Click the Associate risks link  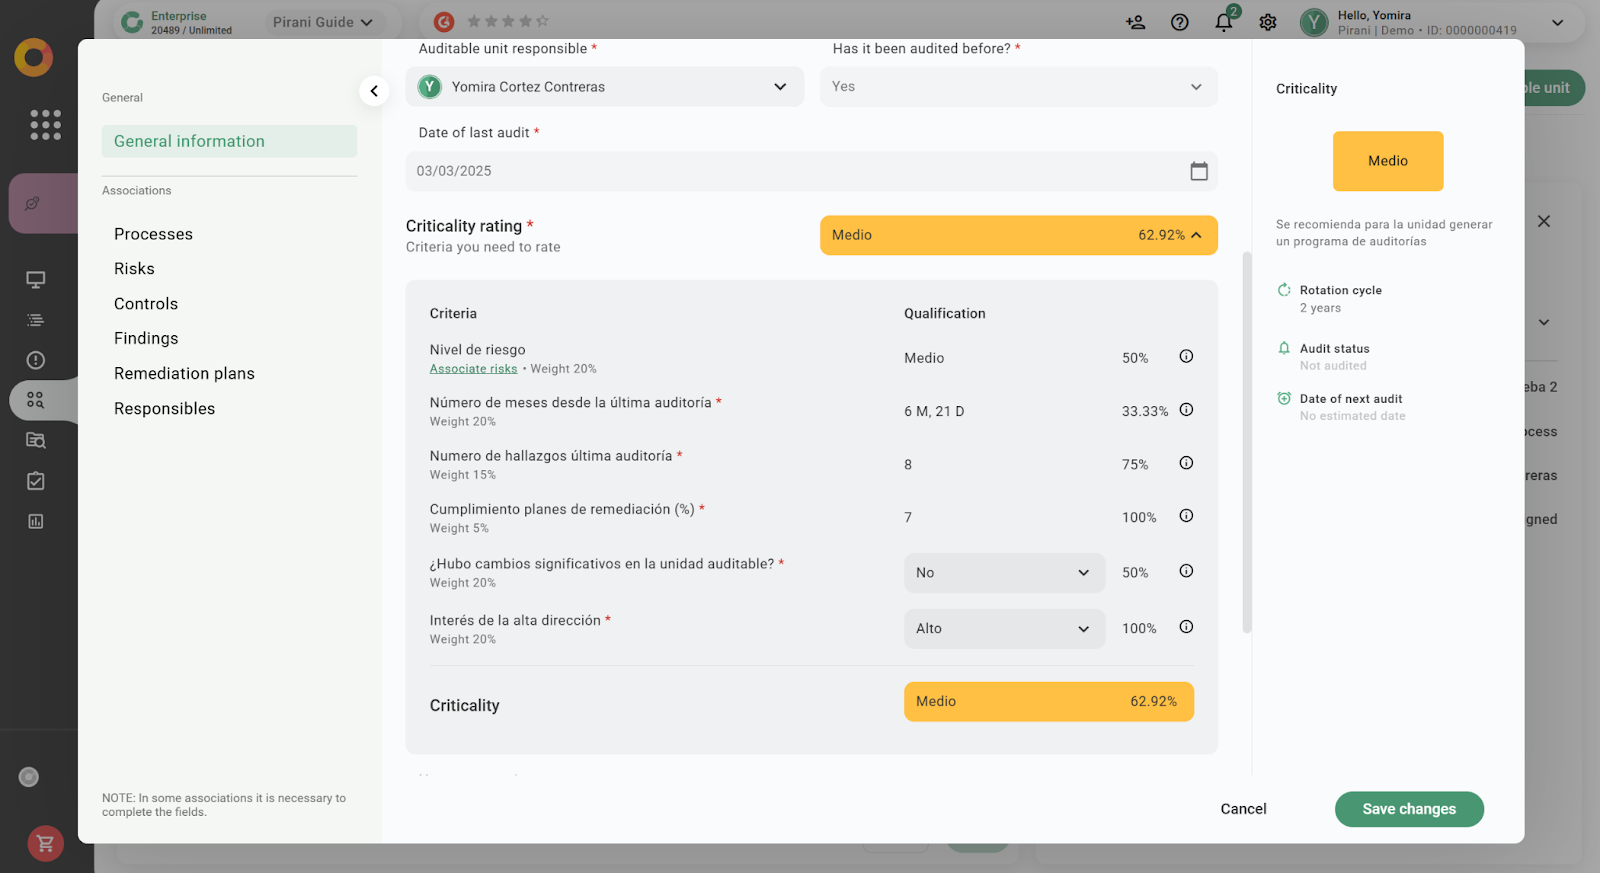tap(473, 369)
